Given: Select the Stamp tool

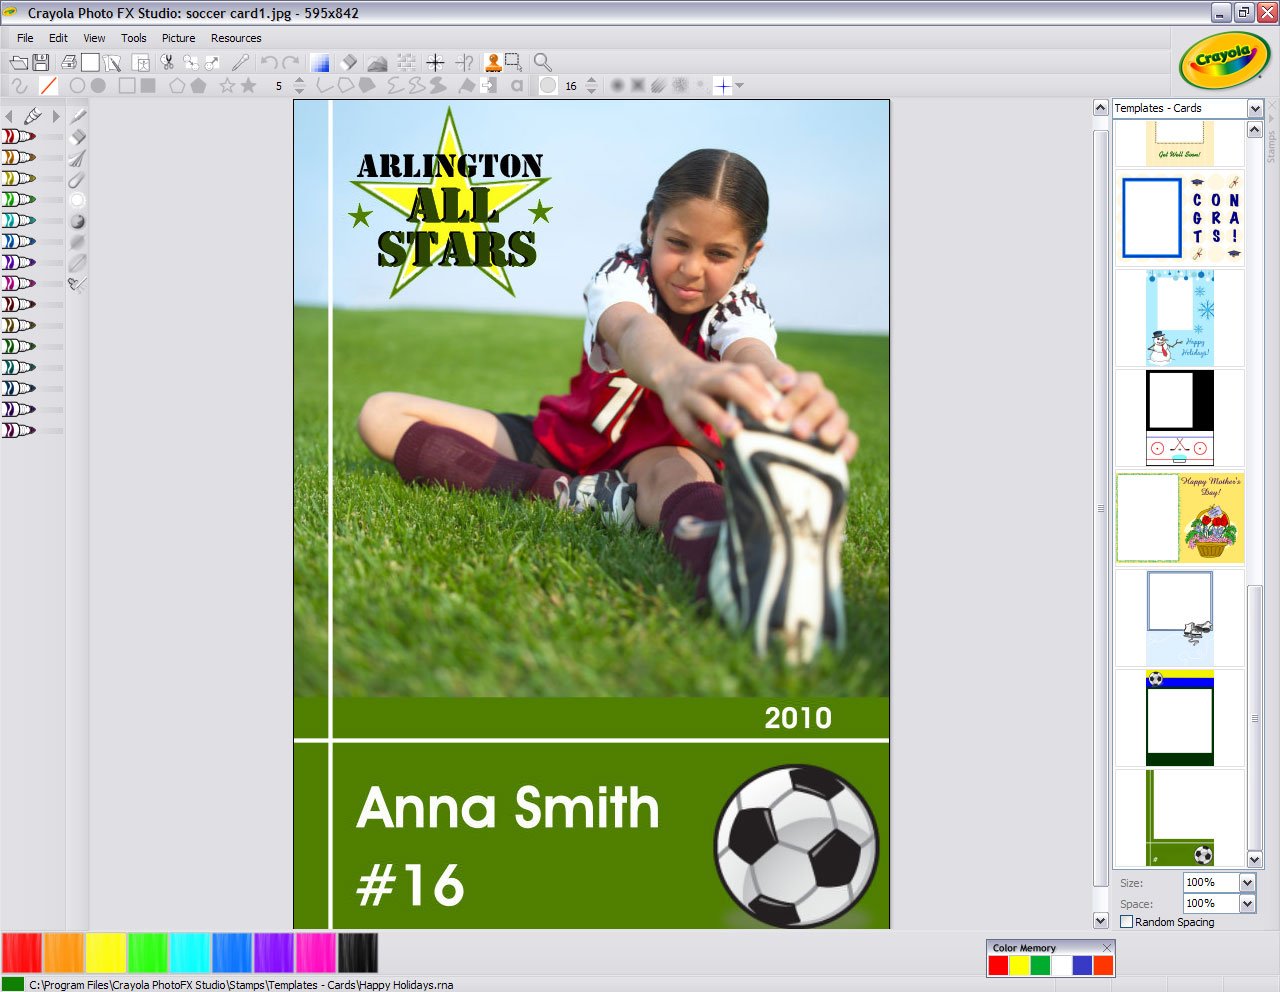Looking at the screenshot, I should pos(493,62).
